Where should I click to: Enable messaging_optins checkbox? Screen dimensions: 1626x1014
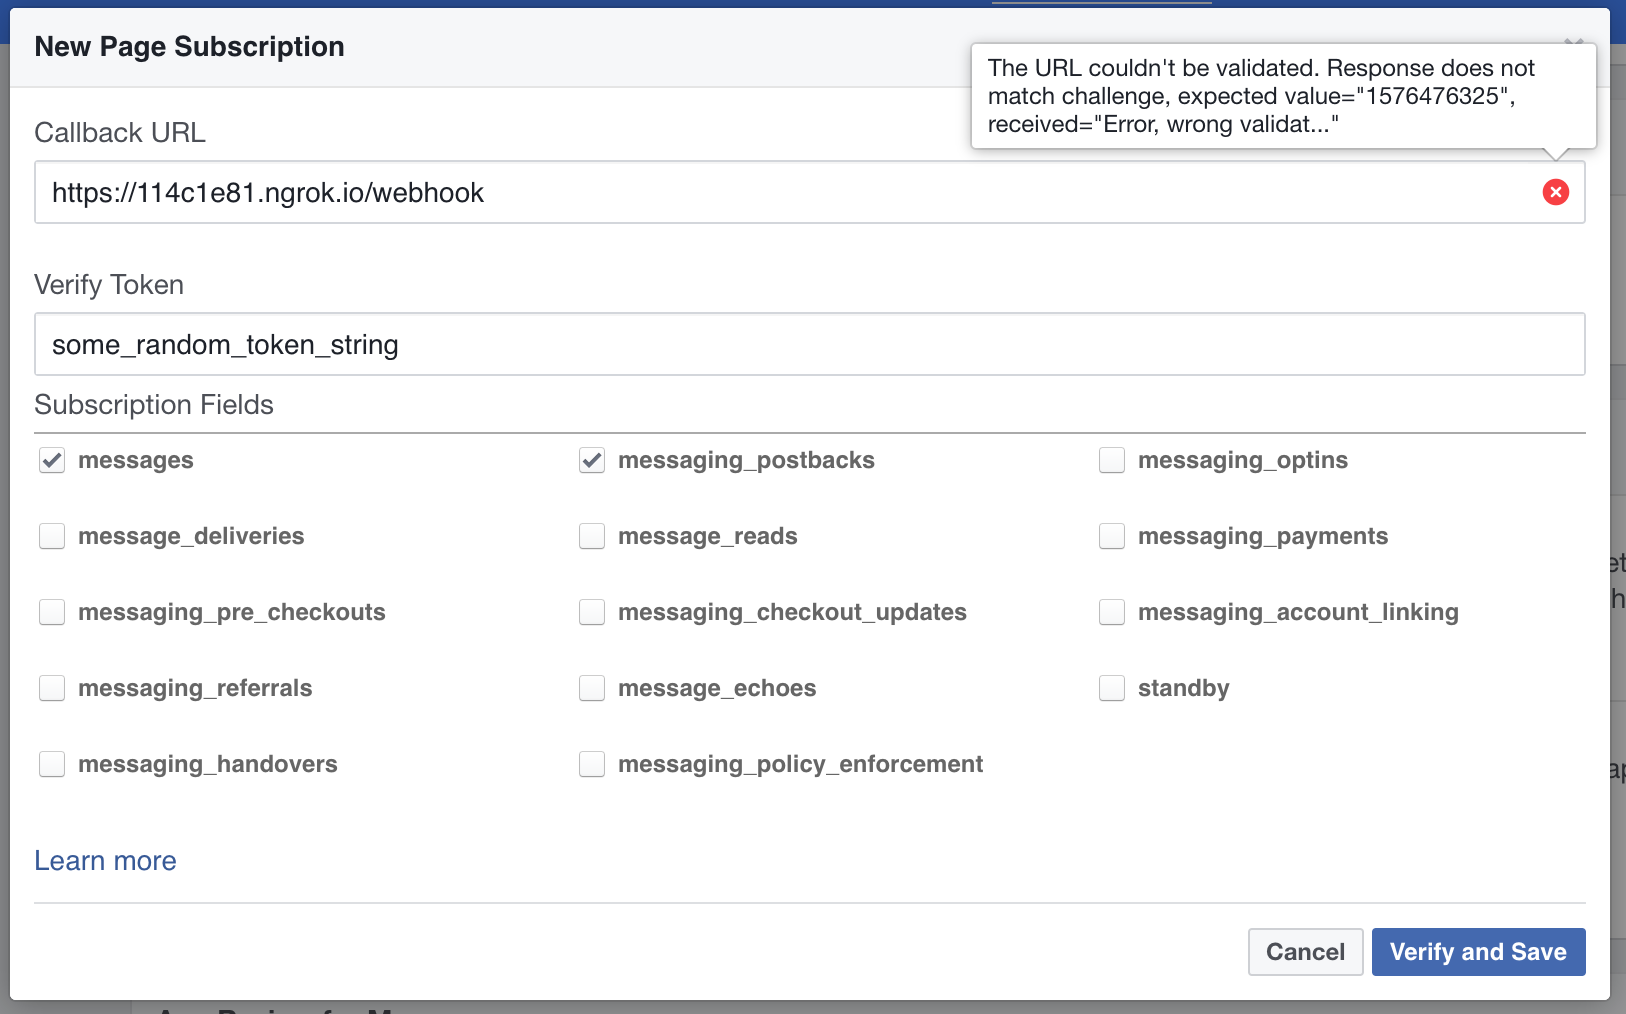pos(1112,460)
